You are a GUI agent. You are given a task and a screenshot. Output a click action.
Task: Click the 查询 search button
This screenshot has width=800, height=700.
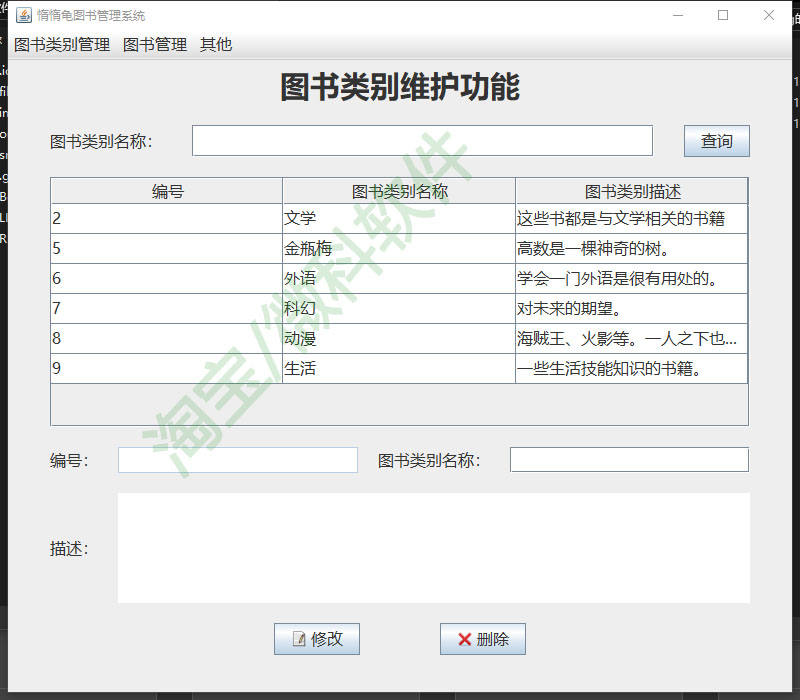(716, 141)
